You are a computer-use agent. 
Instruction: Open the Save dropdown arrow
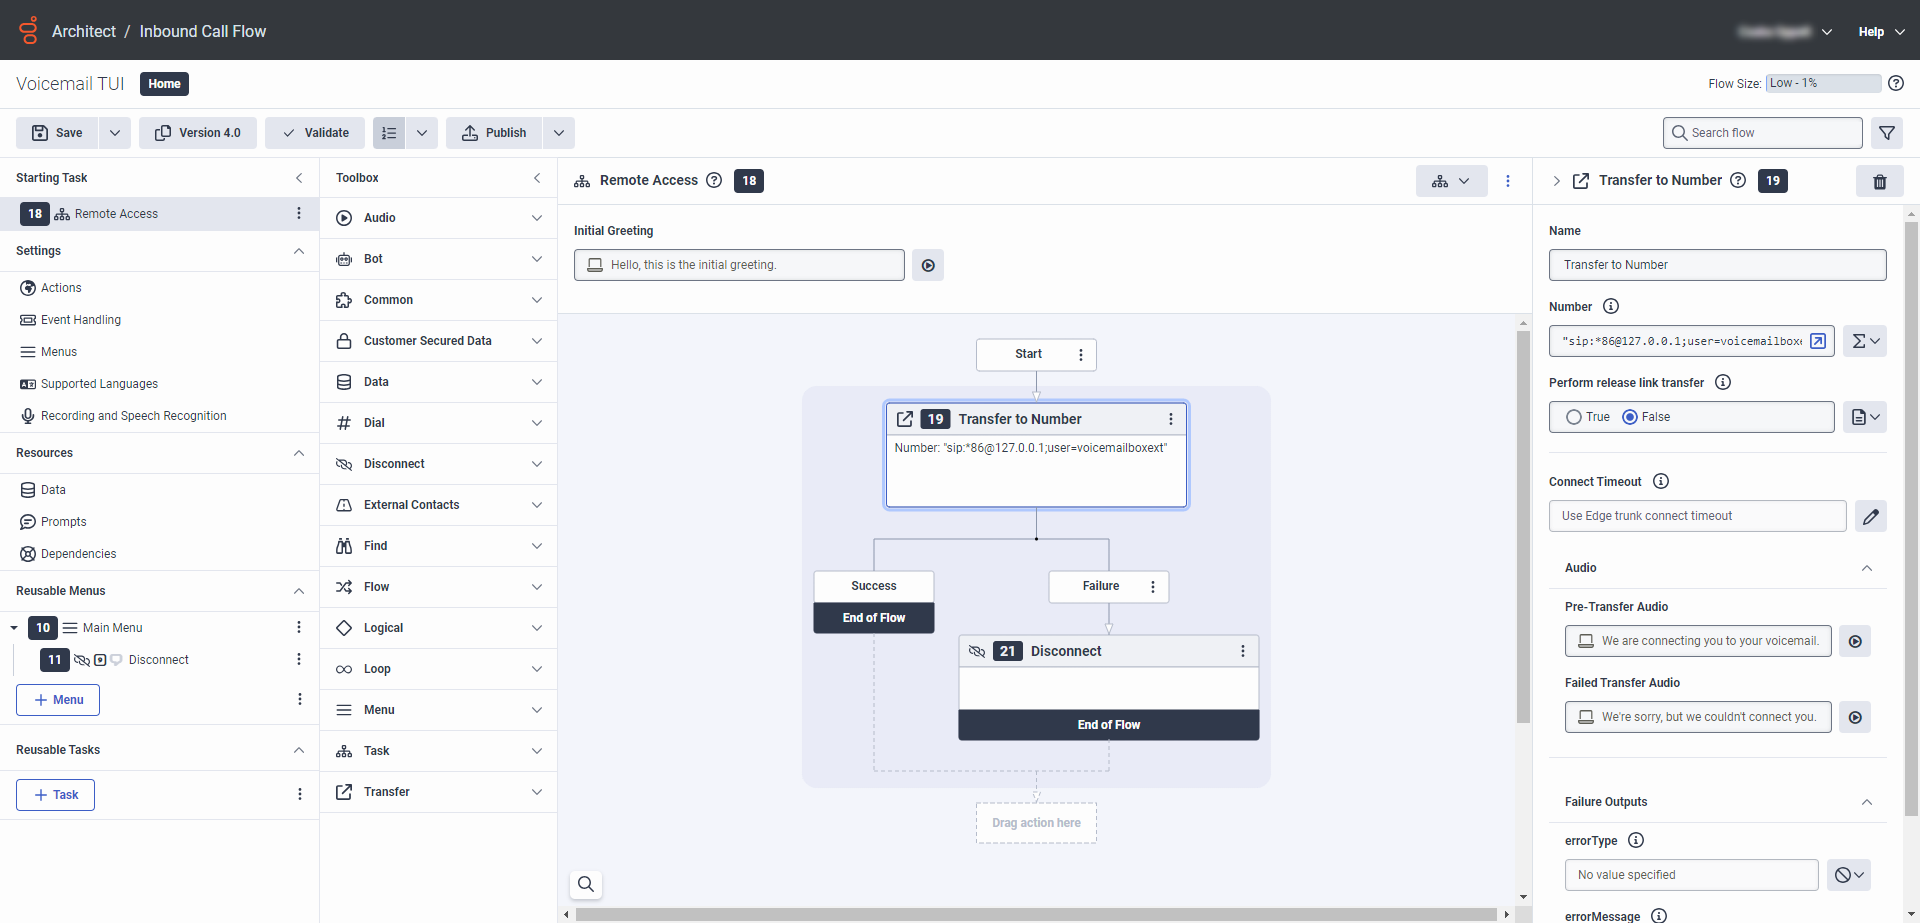[115, 133]
